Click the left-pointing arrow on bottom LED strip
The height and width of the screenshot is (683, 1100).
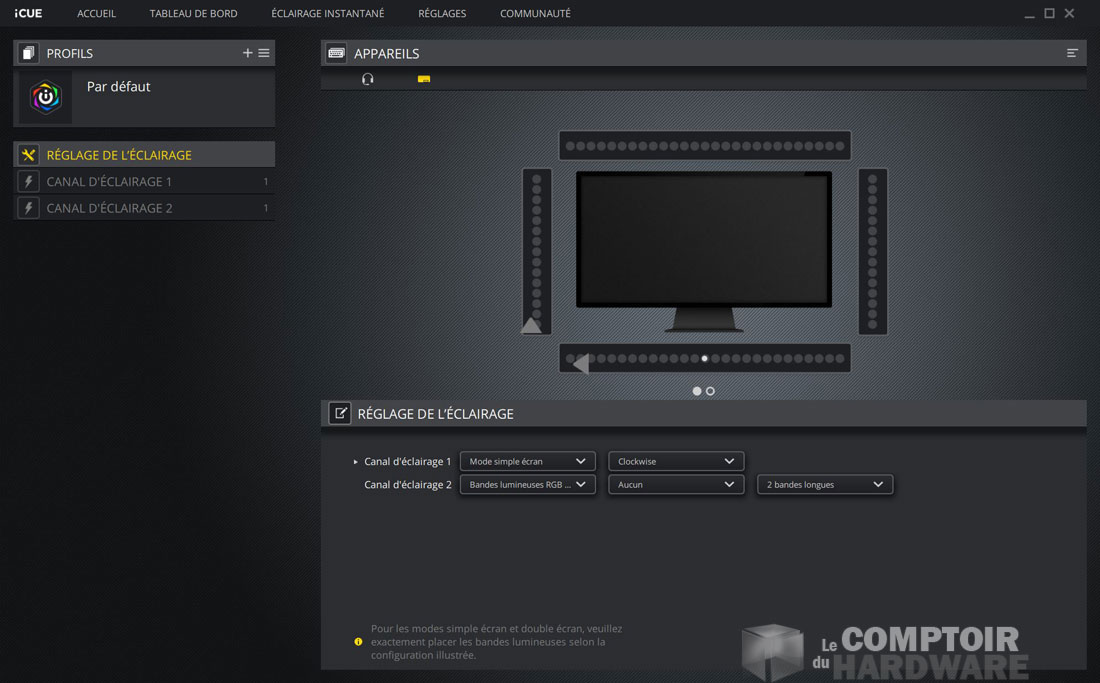[x=580, y=364]
